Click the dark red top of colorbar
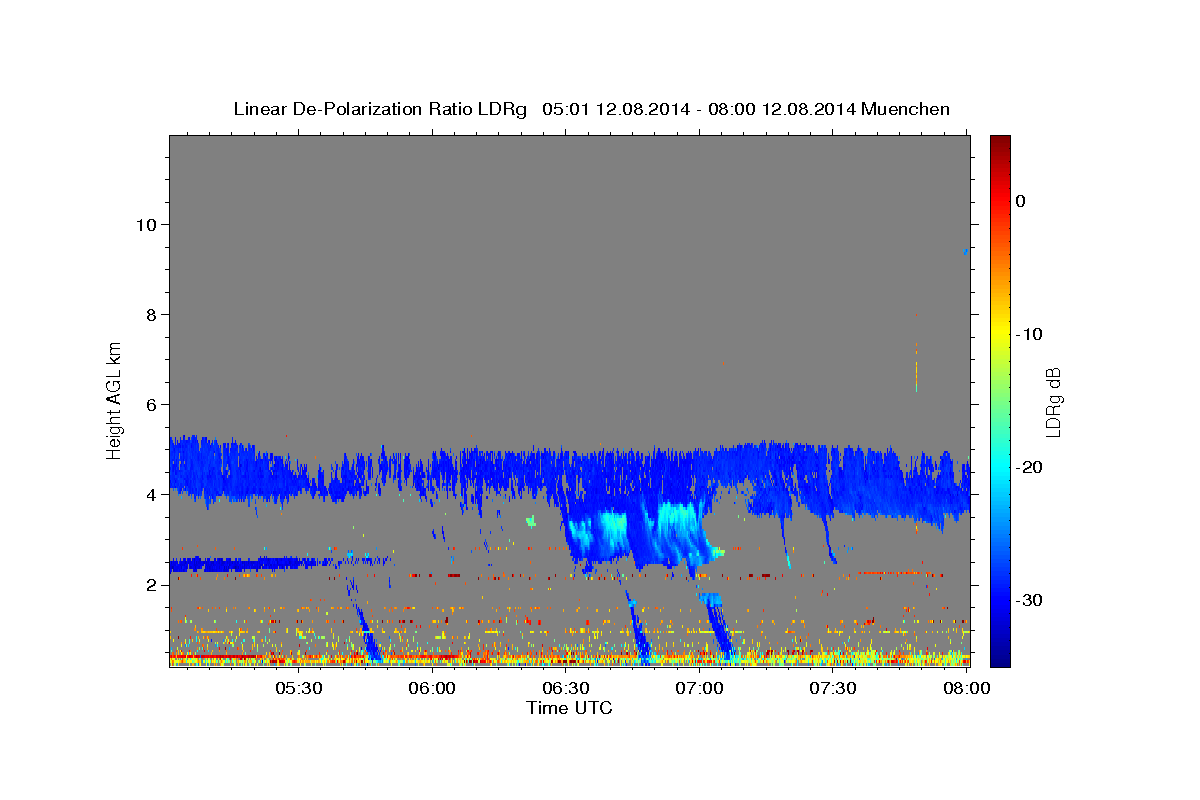The height and width of the screenshot is (800, 1200). [x=1000, y=143]
